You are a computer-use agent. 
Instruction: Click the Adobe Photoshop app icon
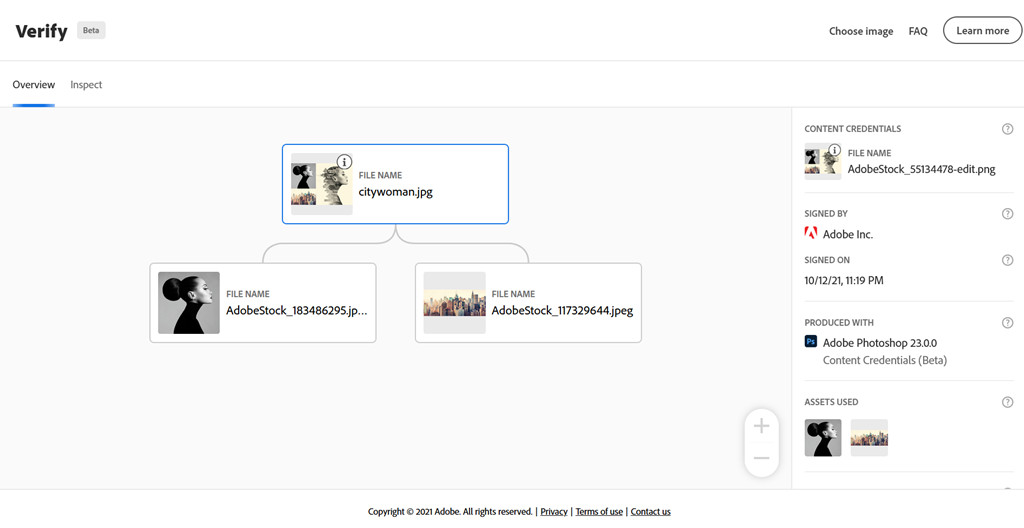coord(811,342)
